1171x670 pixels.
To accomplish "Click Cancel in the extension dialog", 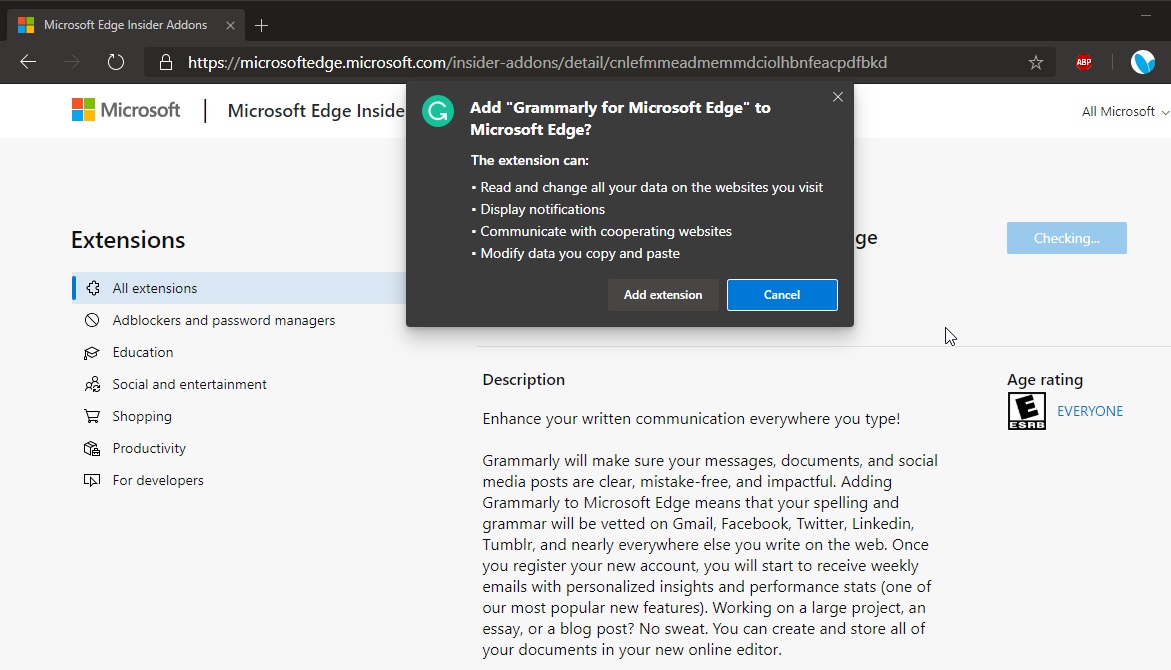I will [782, 295].
